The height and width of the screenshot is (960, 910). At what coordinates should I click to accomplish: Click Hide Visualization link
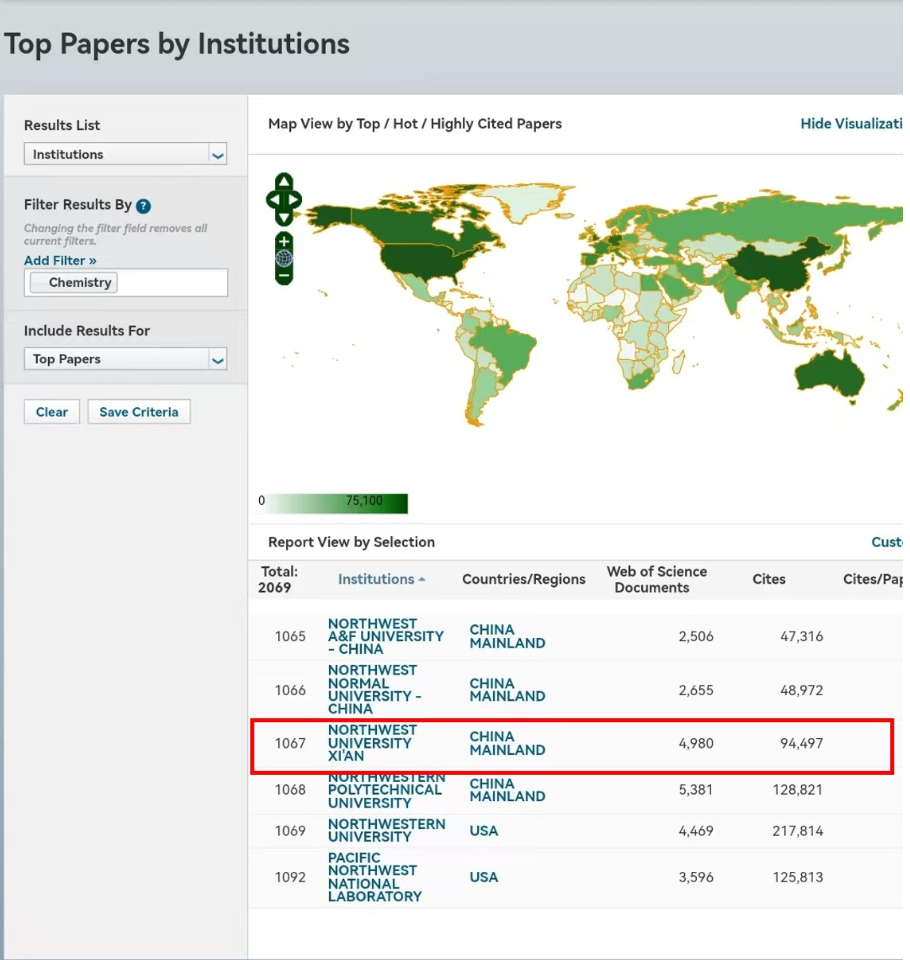(x=852, y=124)
